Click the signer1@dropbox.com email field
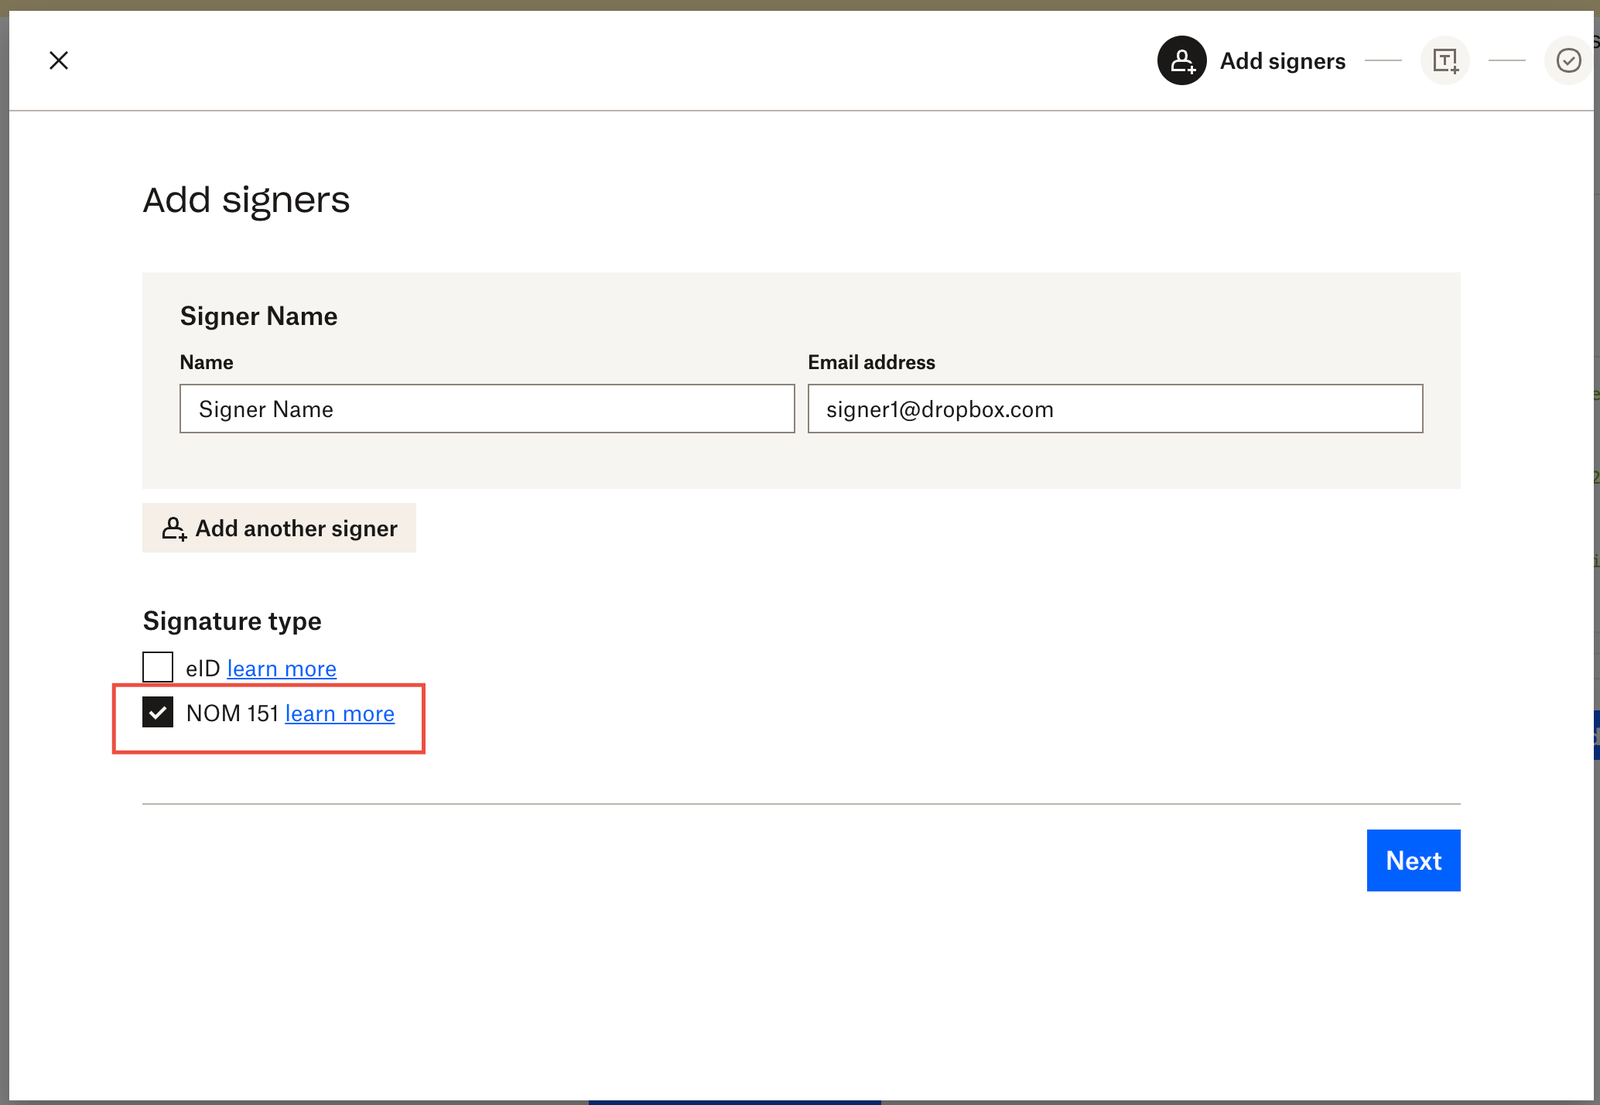 pyautogui.click(x=1114, y=408)
